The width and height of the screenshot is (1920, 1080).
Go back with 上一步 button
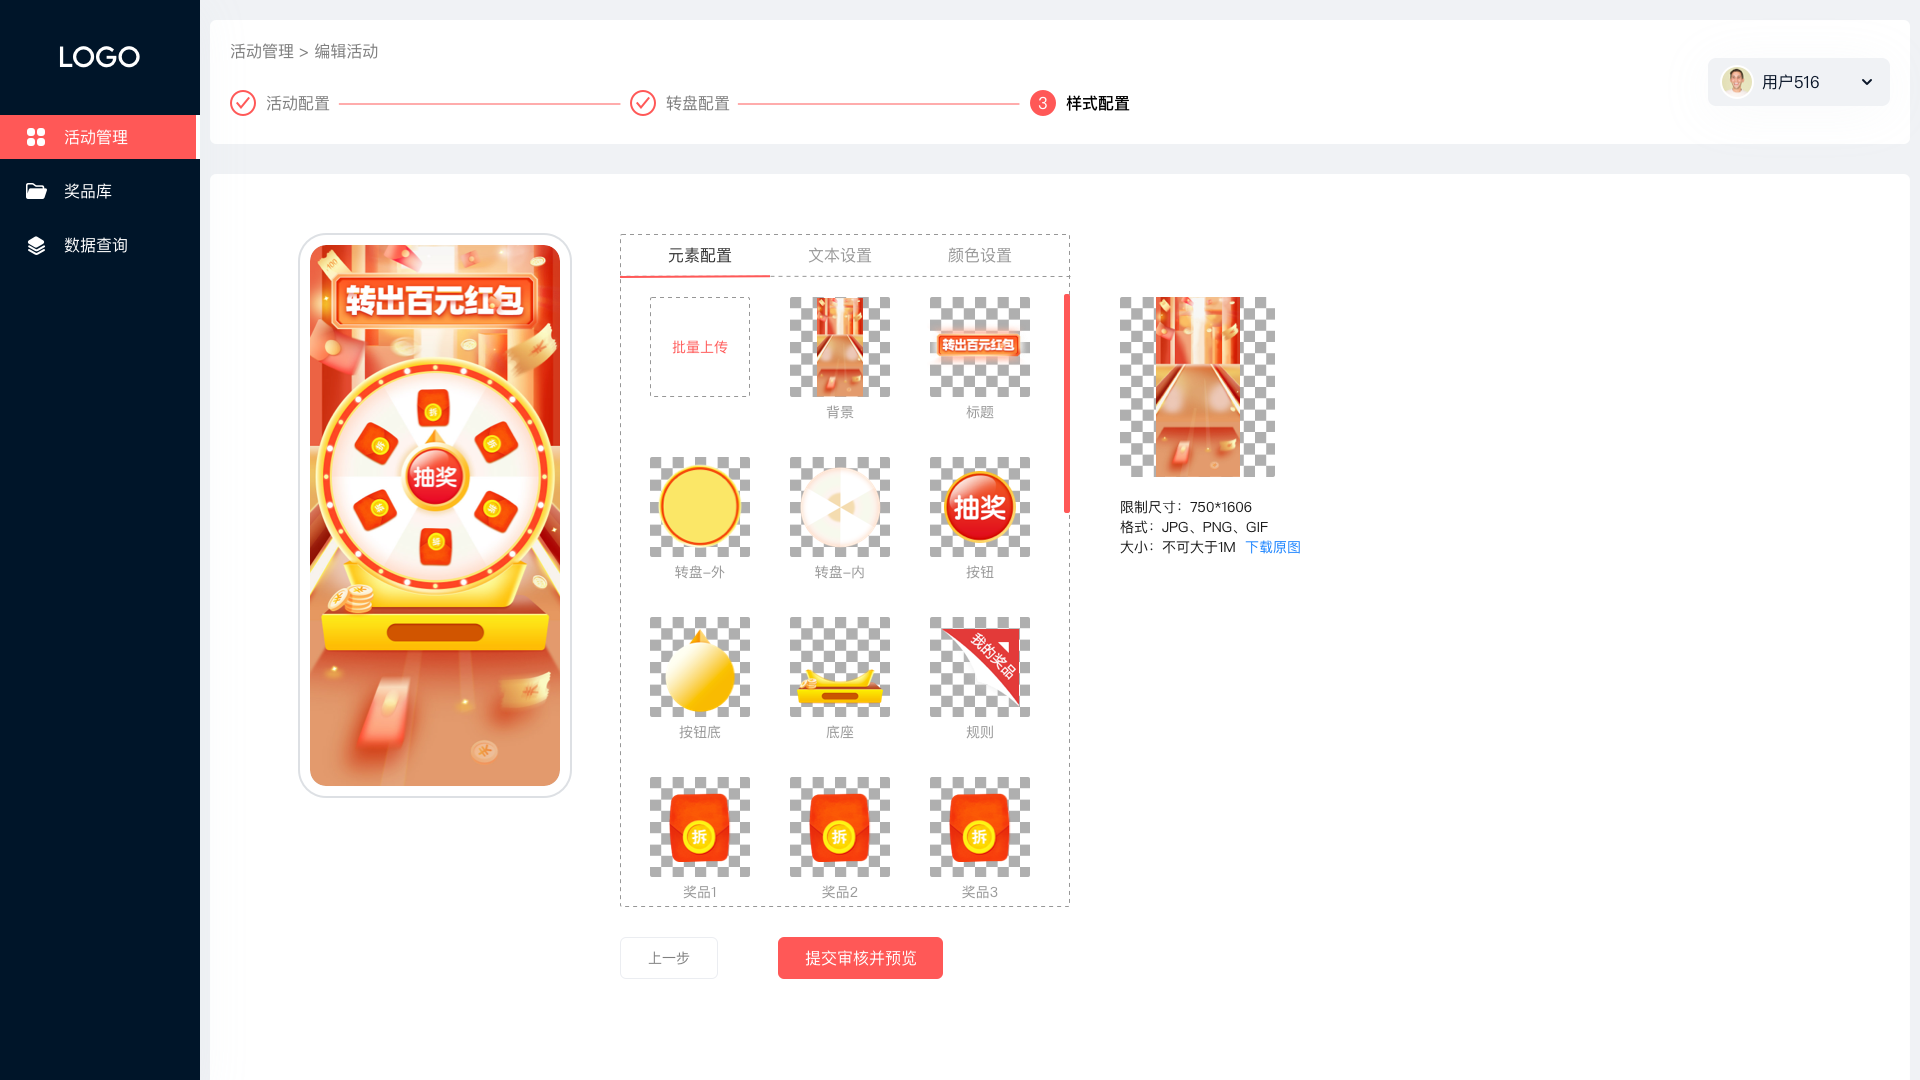[669, 958]
